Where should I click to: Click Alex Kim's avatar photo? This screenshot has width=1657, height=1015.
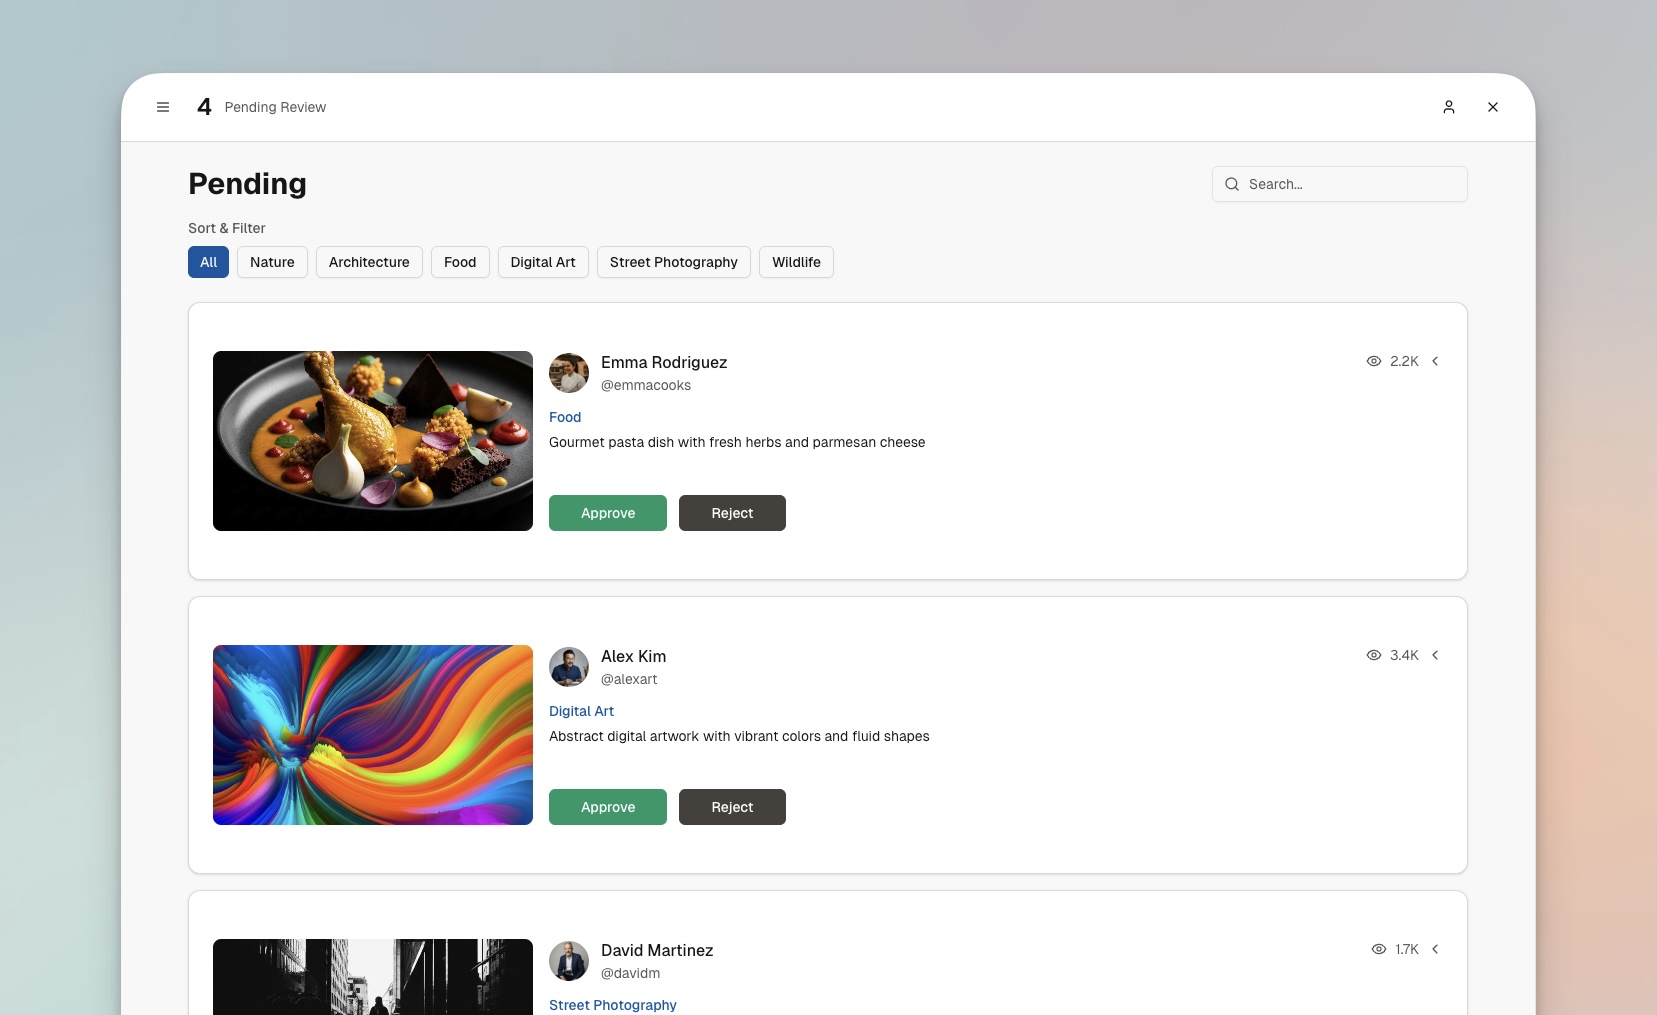click(569, 667)
